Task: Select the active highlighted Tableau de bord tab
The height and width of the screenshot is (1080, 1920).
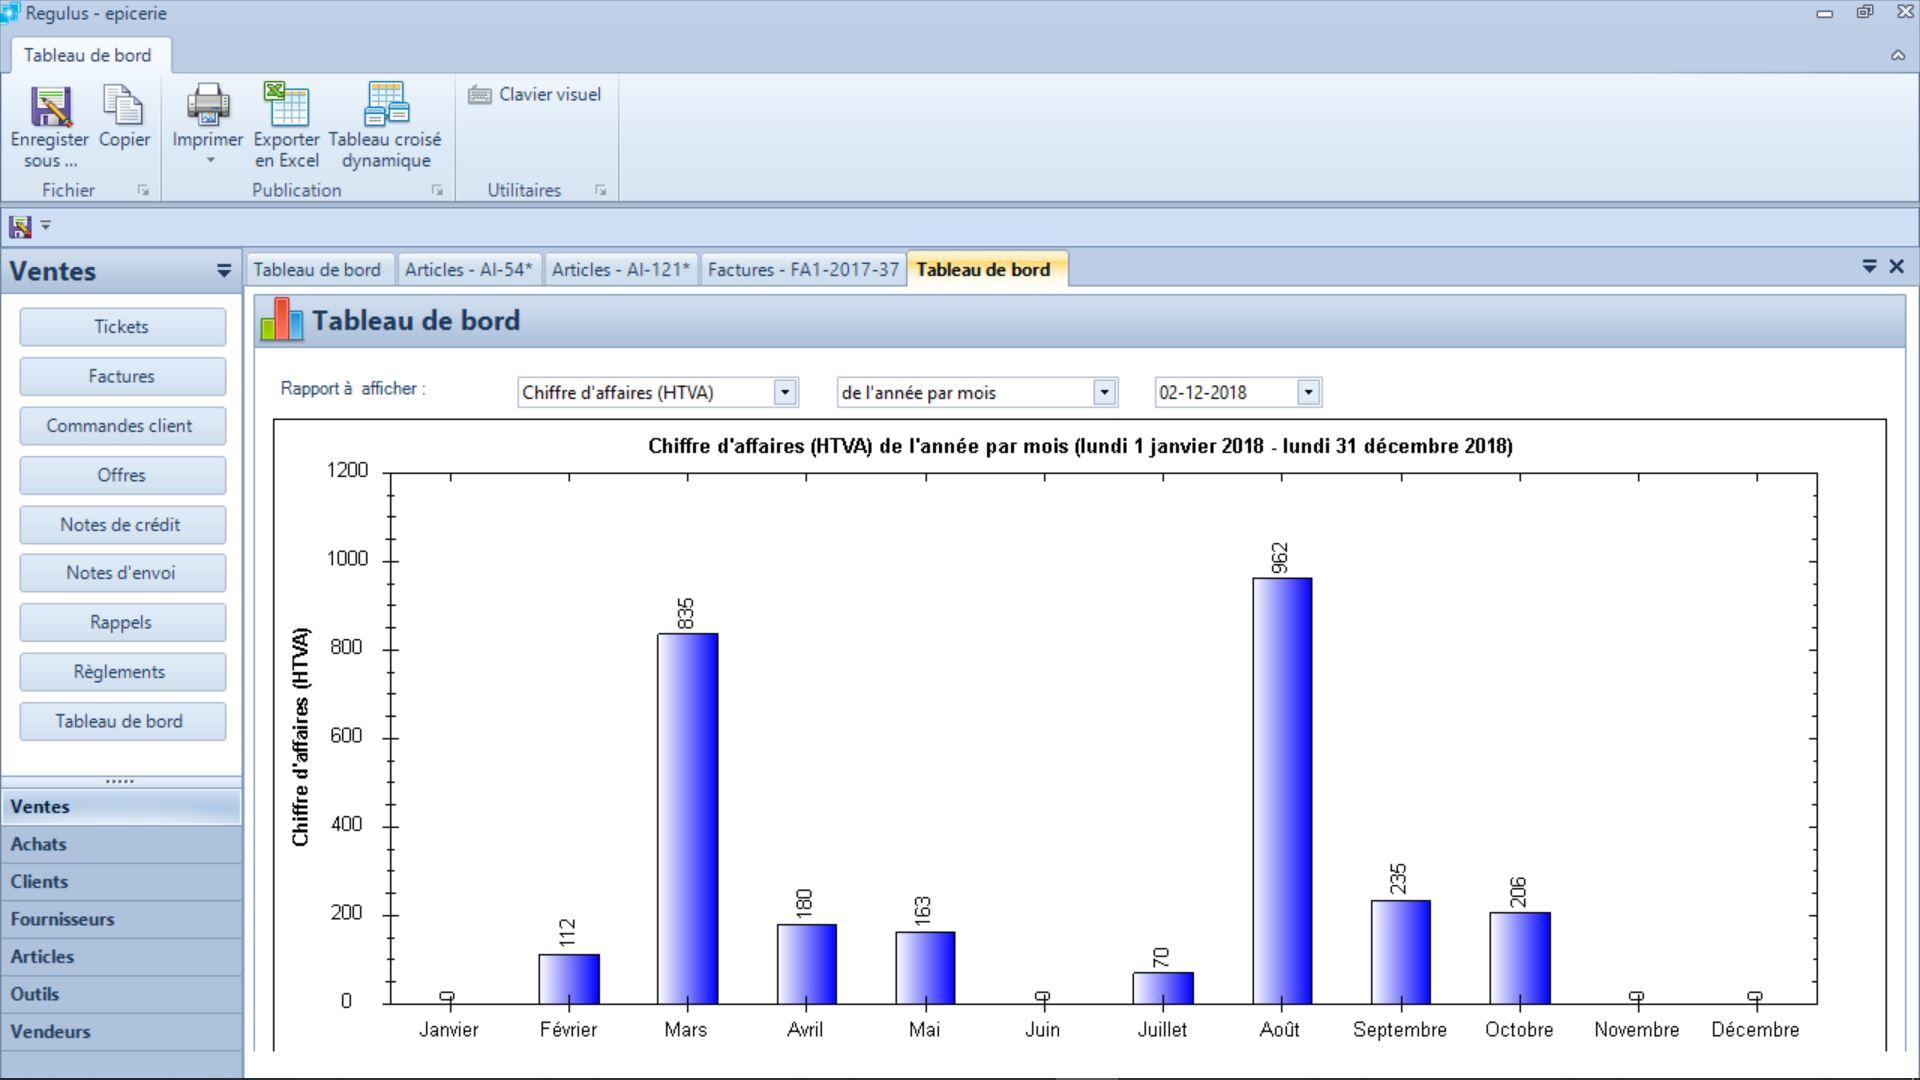Action: pyautogui.click(x=985, y=269)
